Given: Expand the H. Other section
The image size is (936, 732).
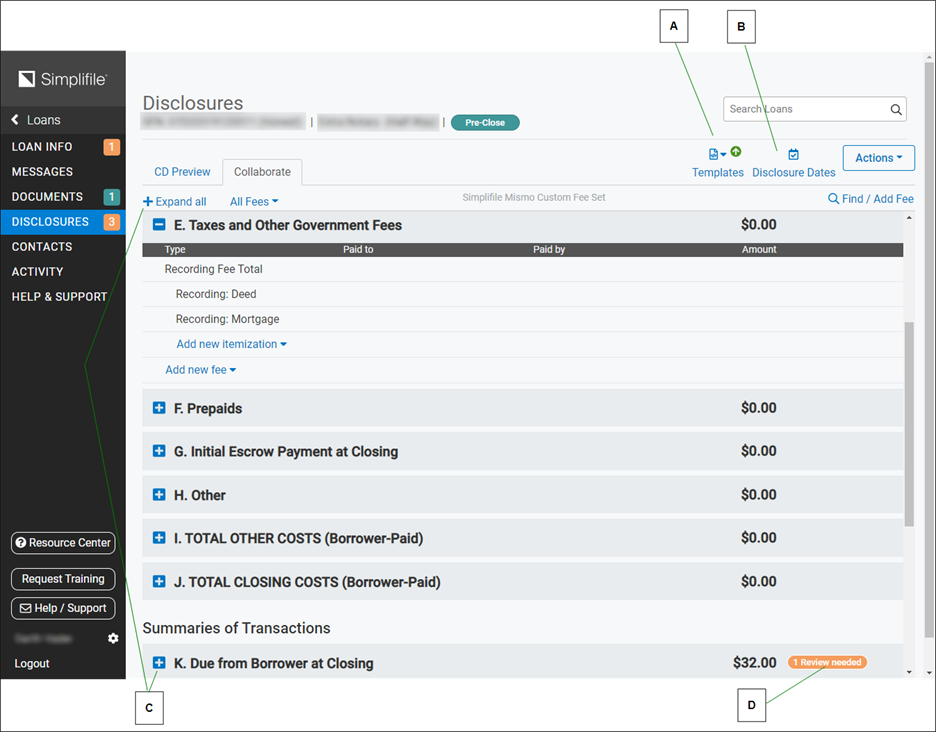Looking at the screenshot, I should click(159, 494).
